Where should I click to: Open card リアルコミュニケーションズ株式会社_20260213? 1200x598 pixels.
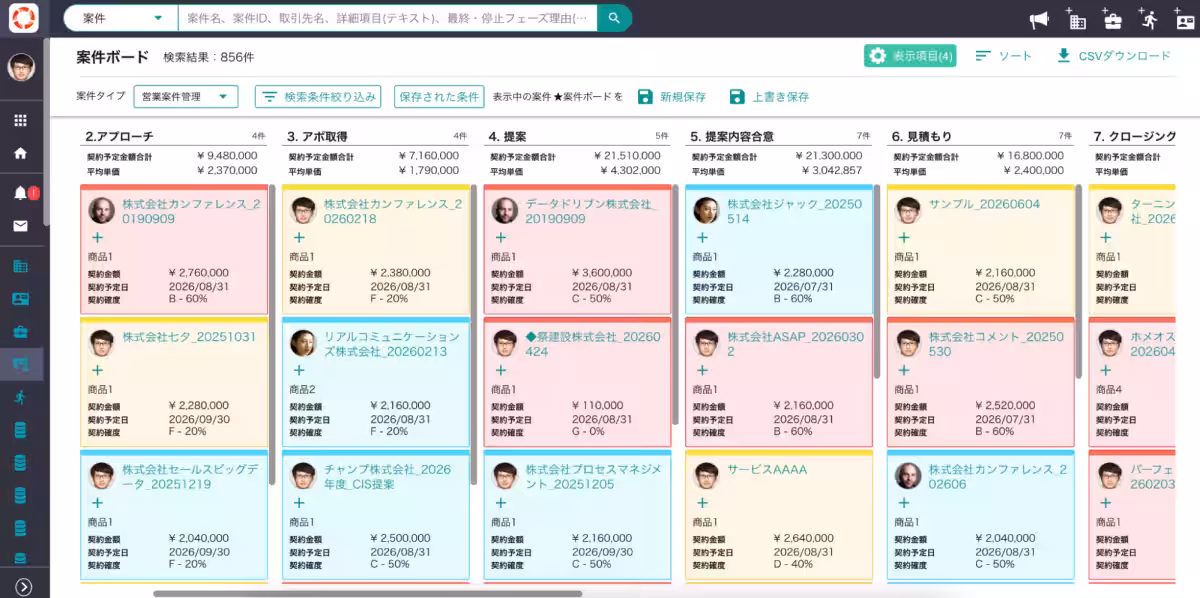click(x=376, y=382)
